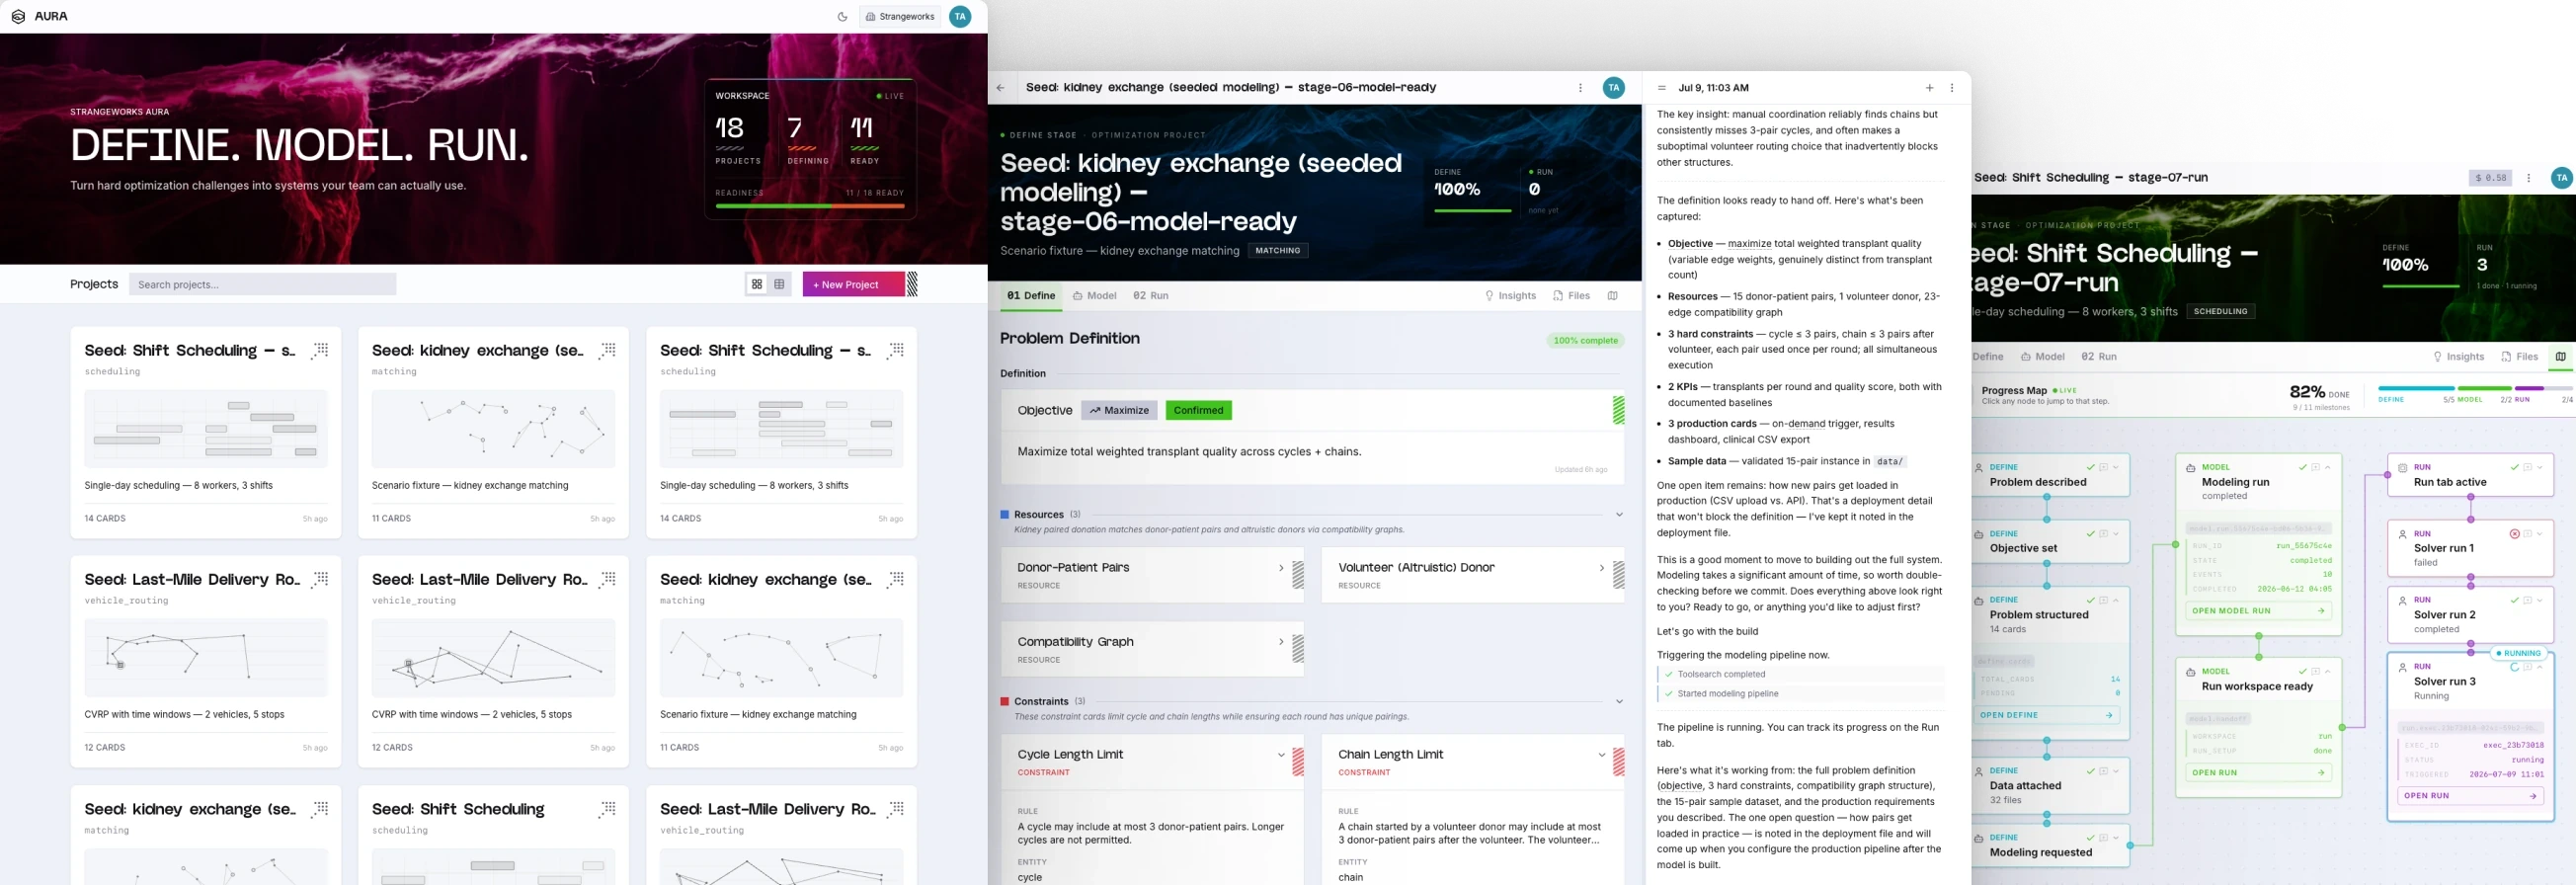Click checkmark on Run workspace ready node
The height and width of the screenshot is (885, 2576).
2302,671
